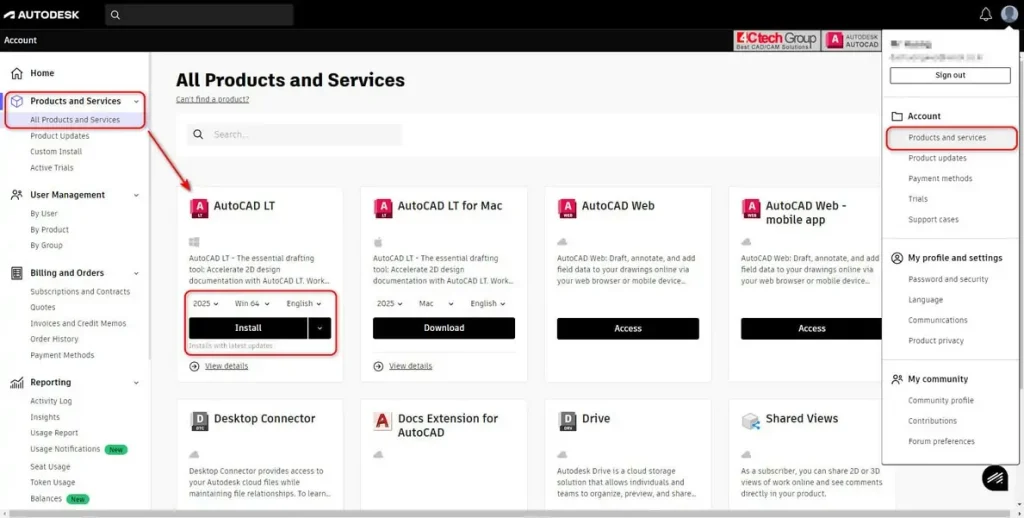Click the User Management people icon
Screen dimensions: 1024x518
pos(17,195)
